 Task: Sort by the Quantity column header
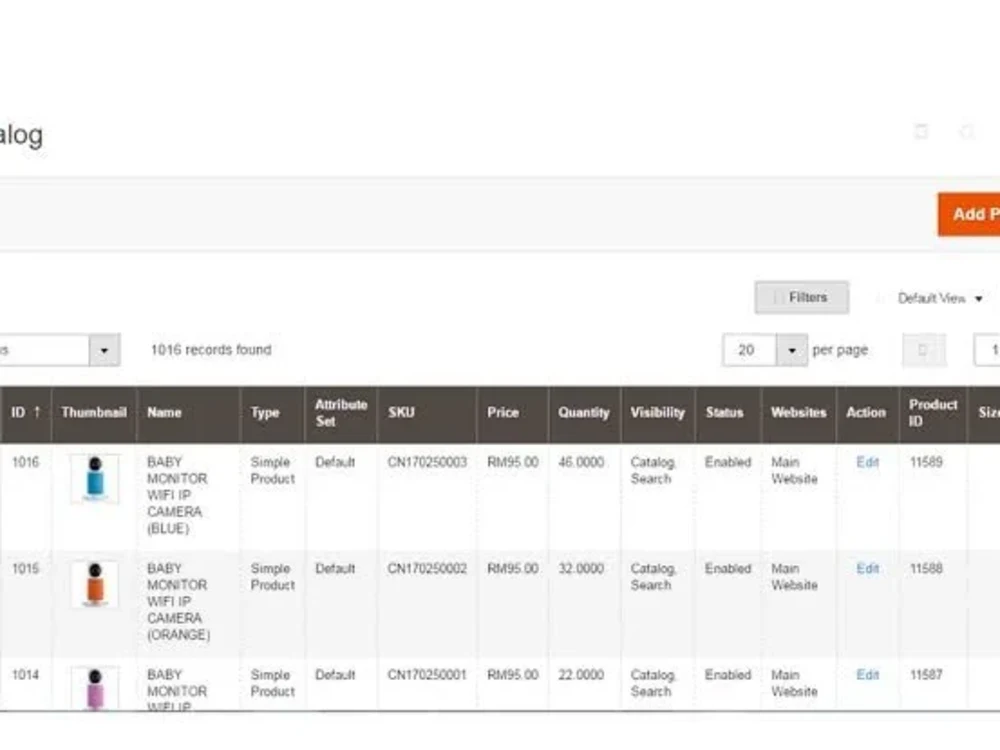click(x=584, y=413)
